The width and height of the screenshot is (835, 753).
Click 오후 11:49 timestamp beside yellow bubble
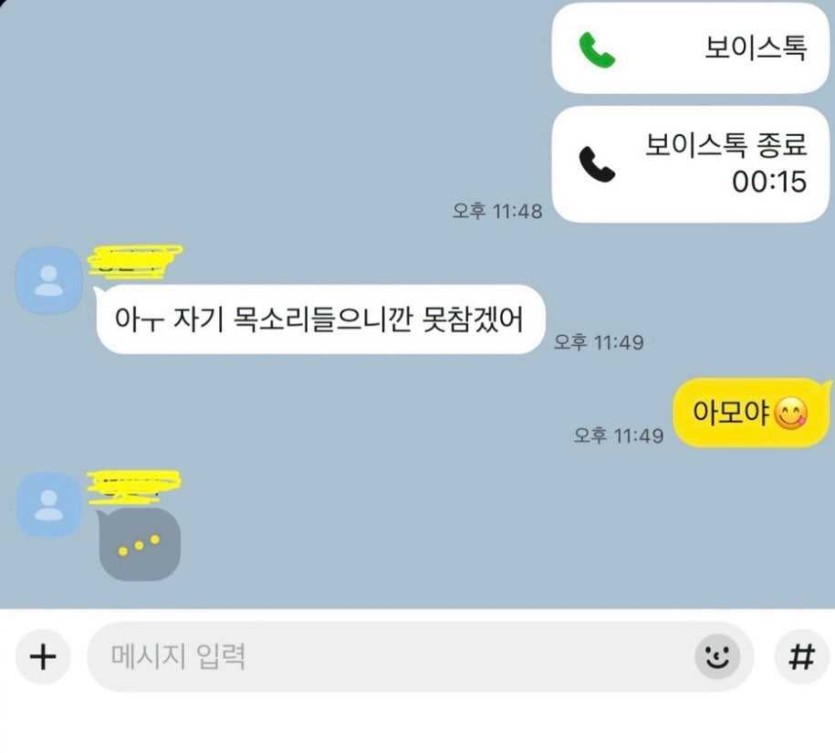click(619, 436)
